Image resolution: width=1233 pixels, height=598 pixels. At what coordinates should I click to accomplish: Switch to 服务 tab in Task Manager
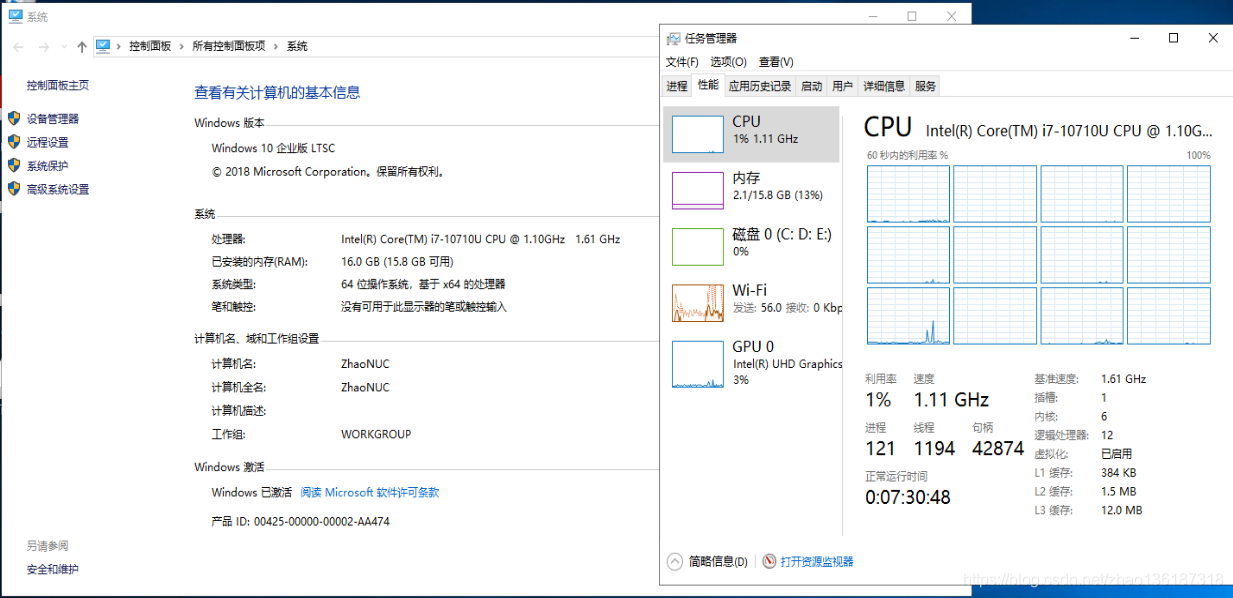[x=926, y=86]
